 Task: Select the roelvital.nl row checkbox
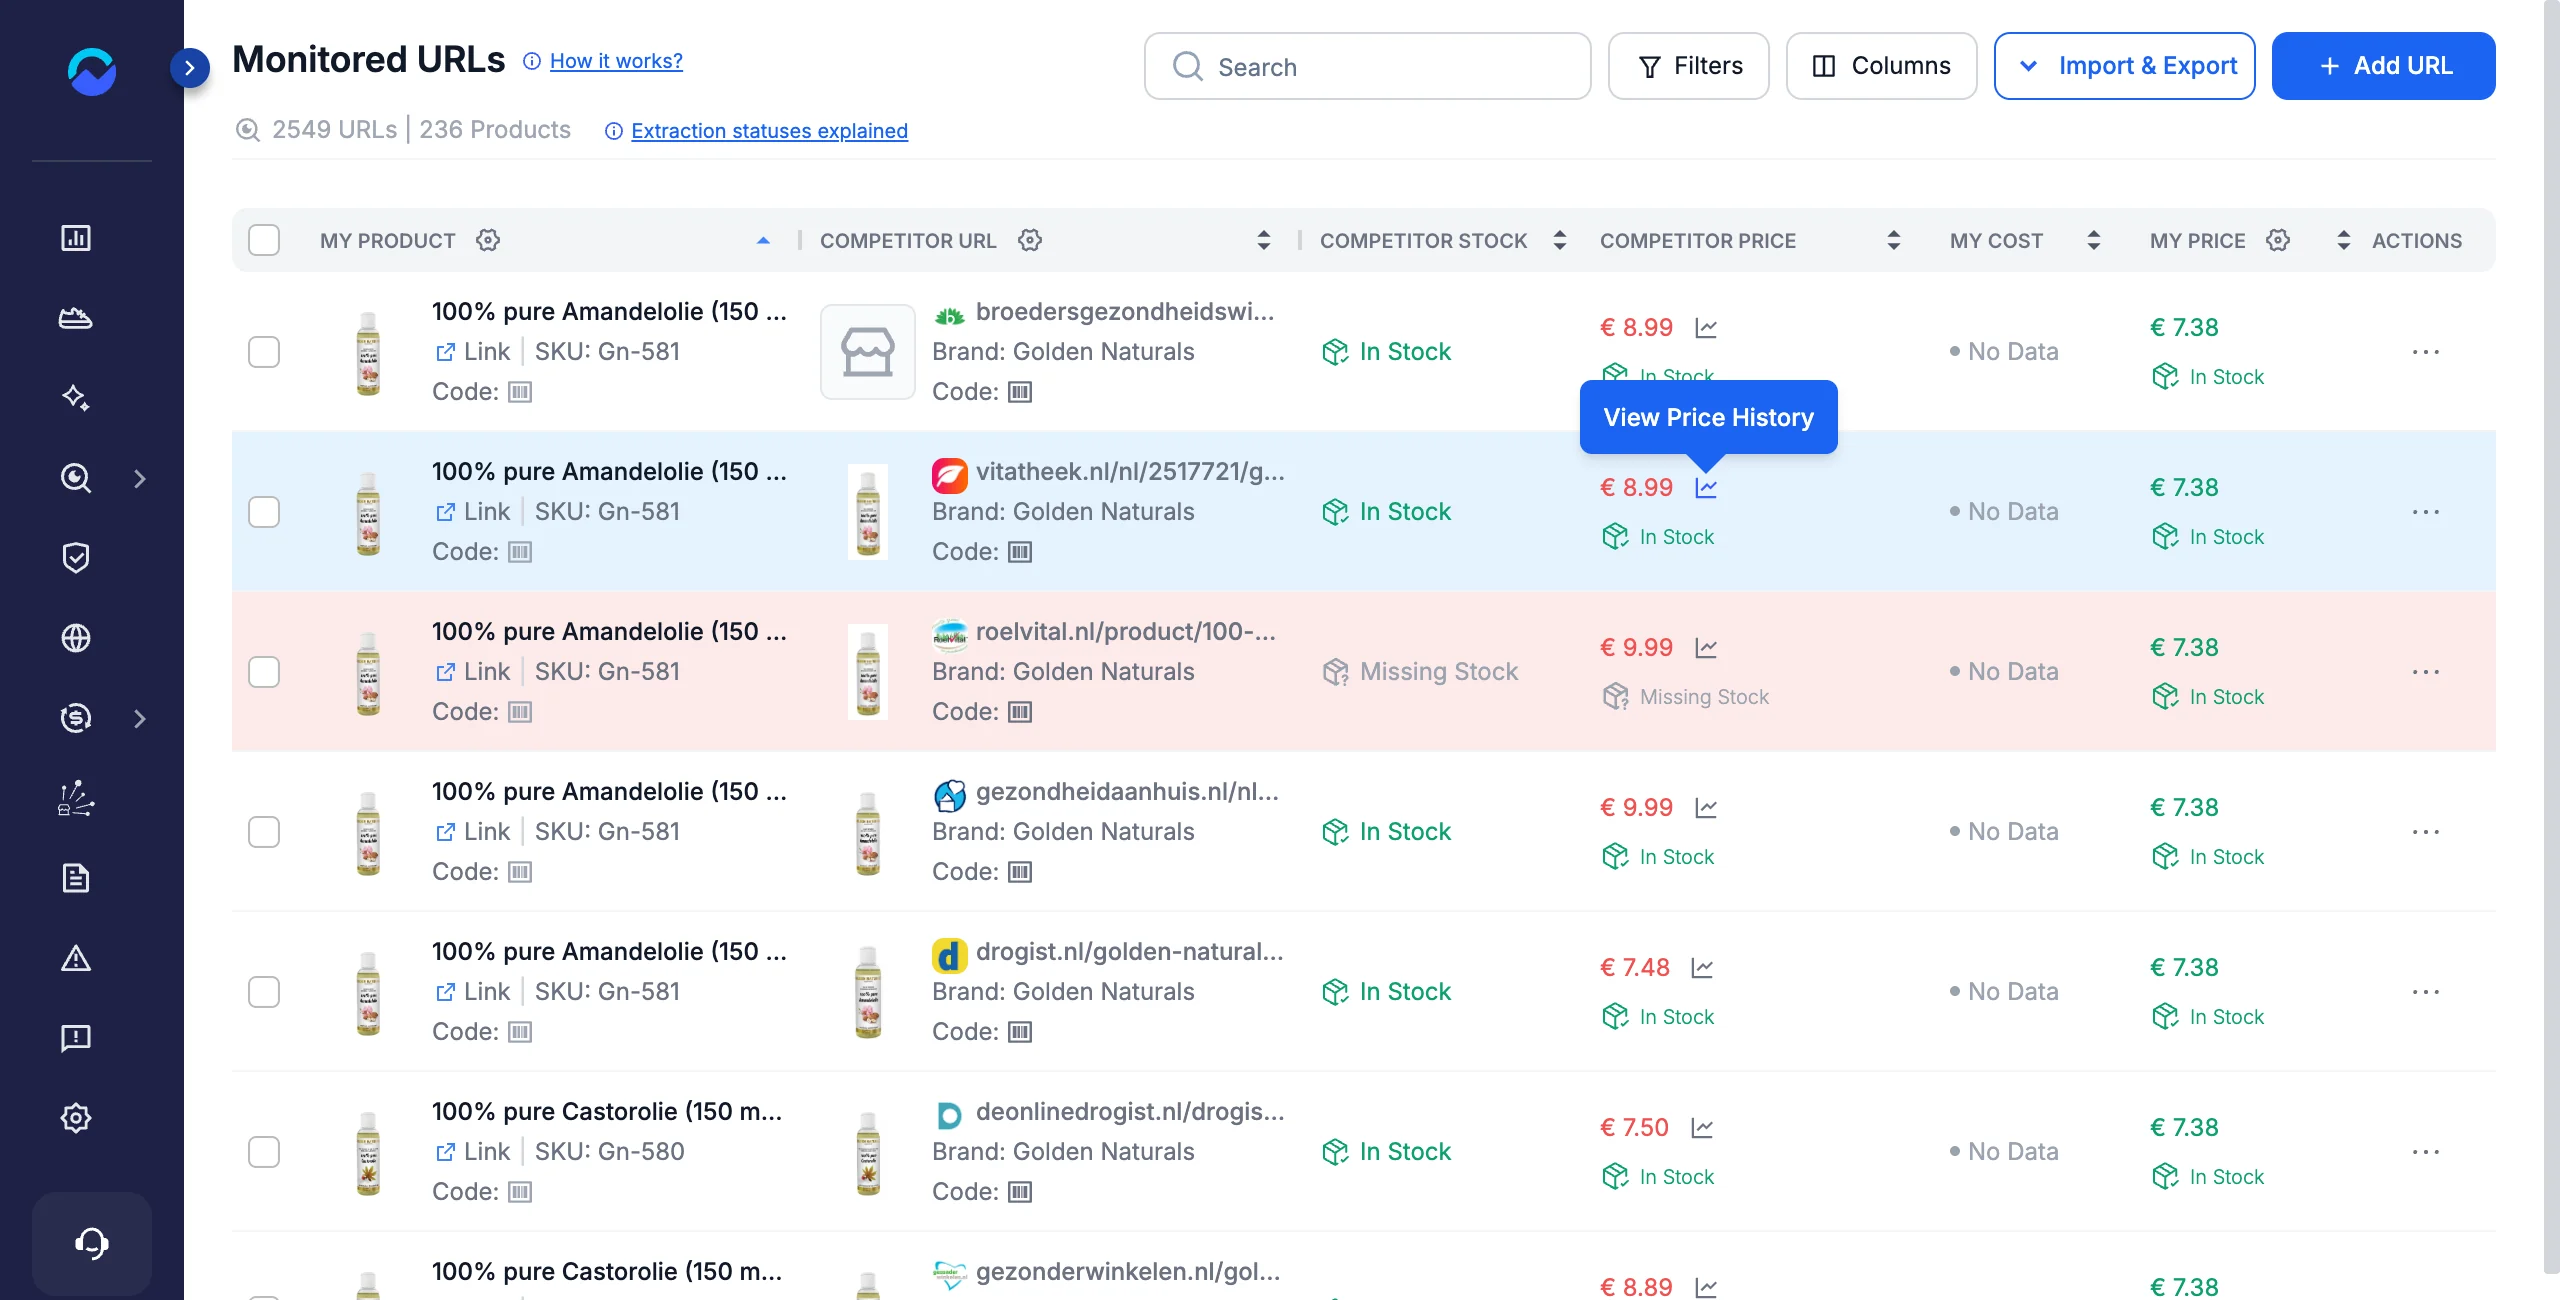(264, 672)
